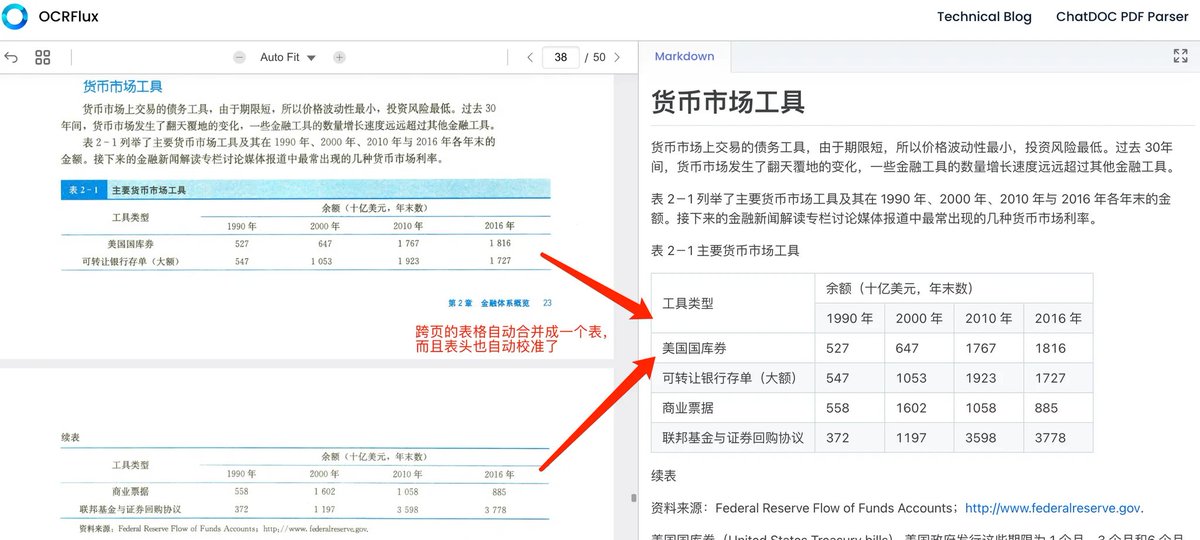Click the total pages text 50
This screenshot has height=540, width=1200.
599,58
